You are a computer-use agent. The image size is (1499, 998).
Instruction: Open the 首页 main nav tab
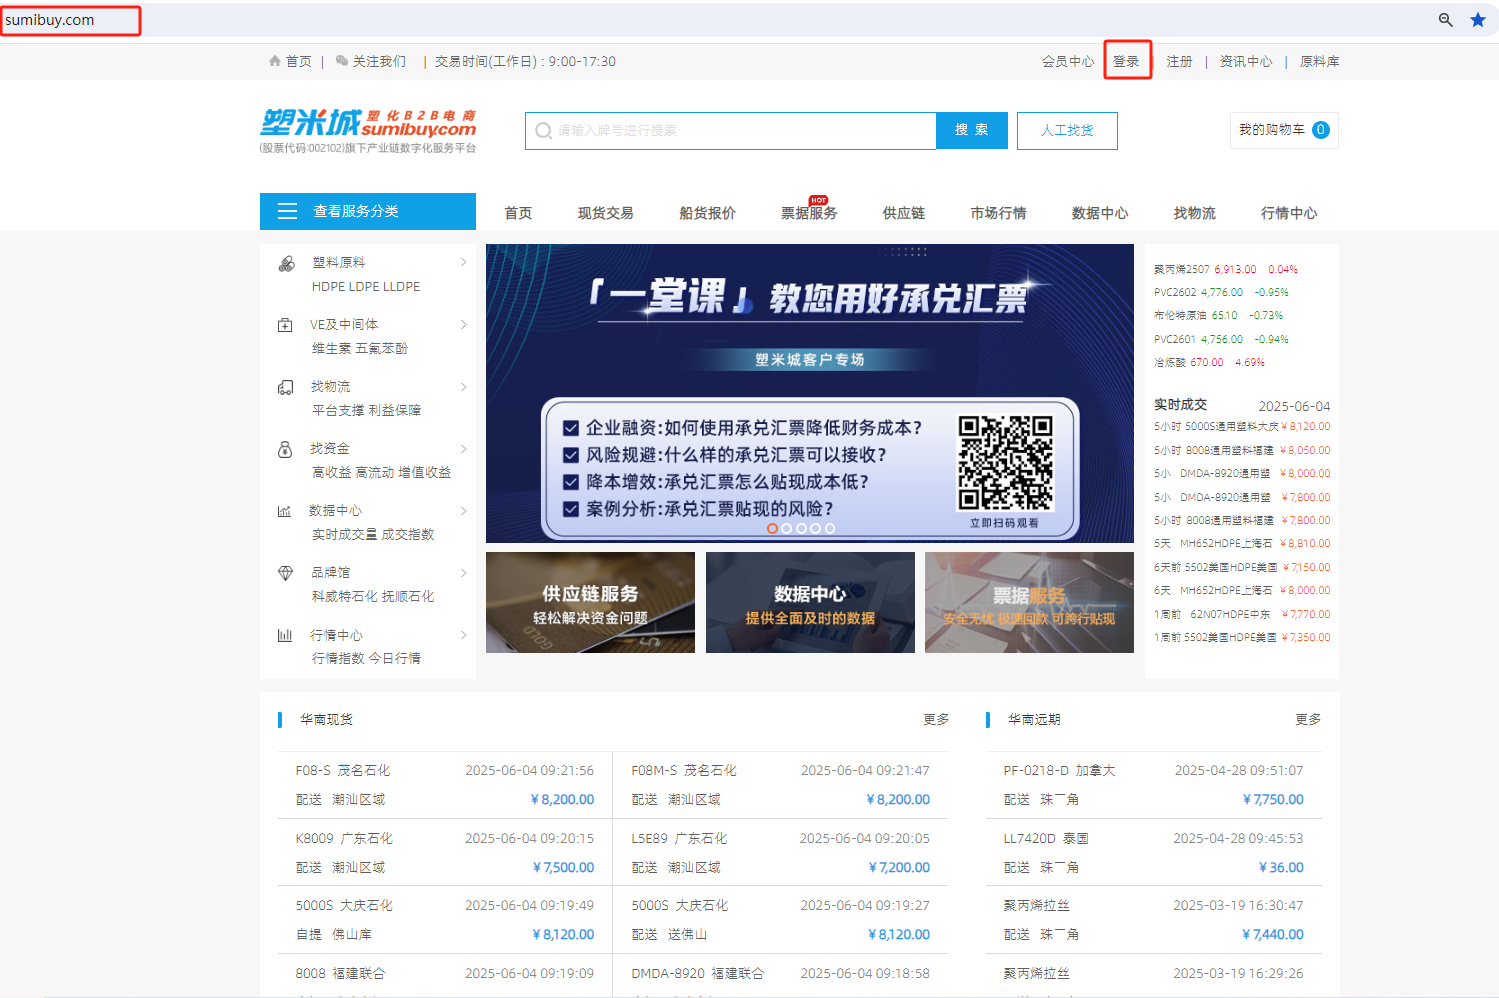click(518, 213)
